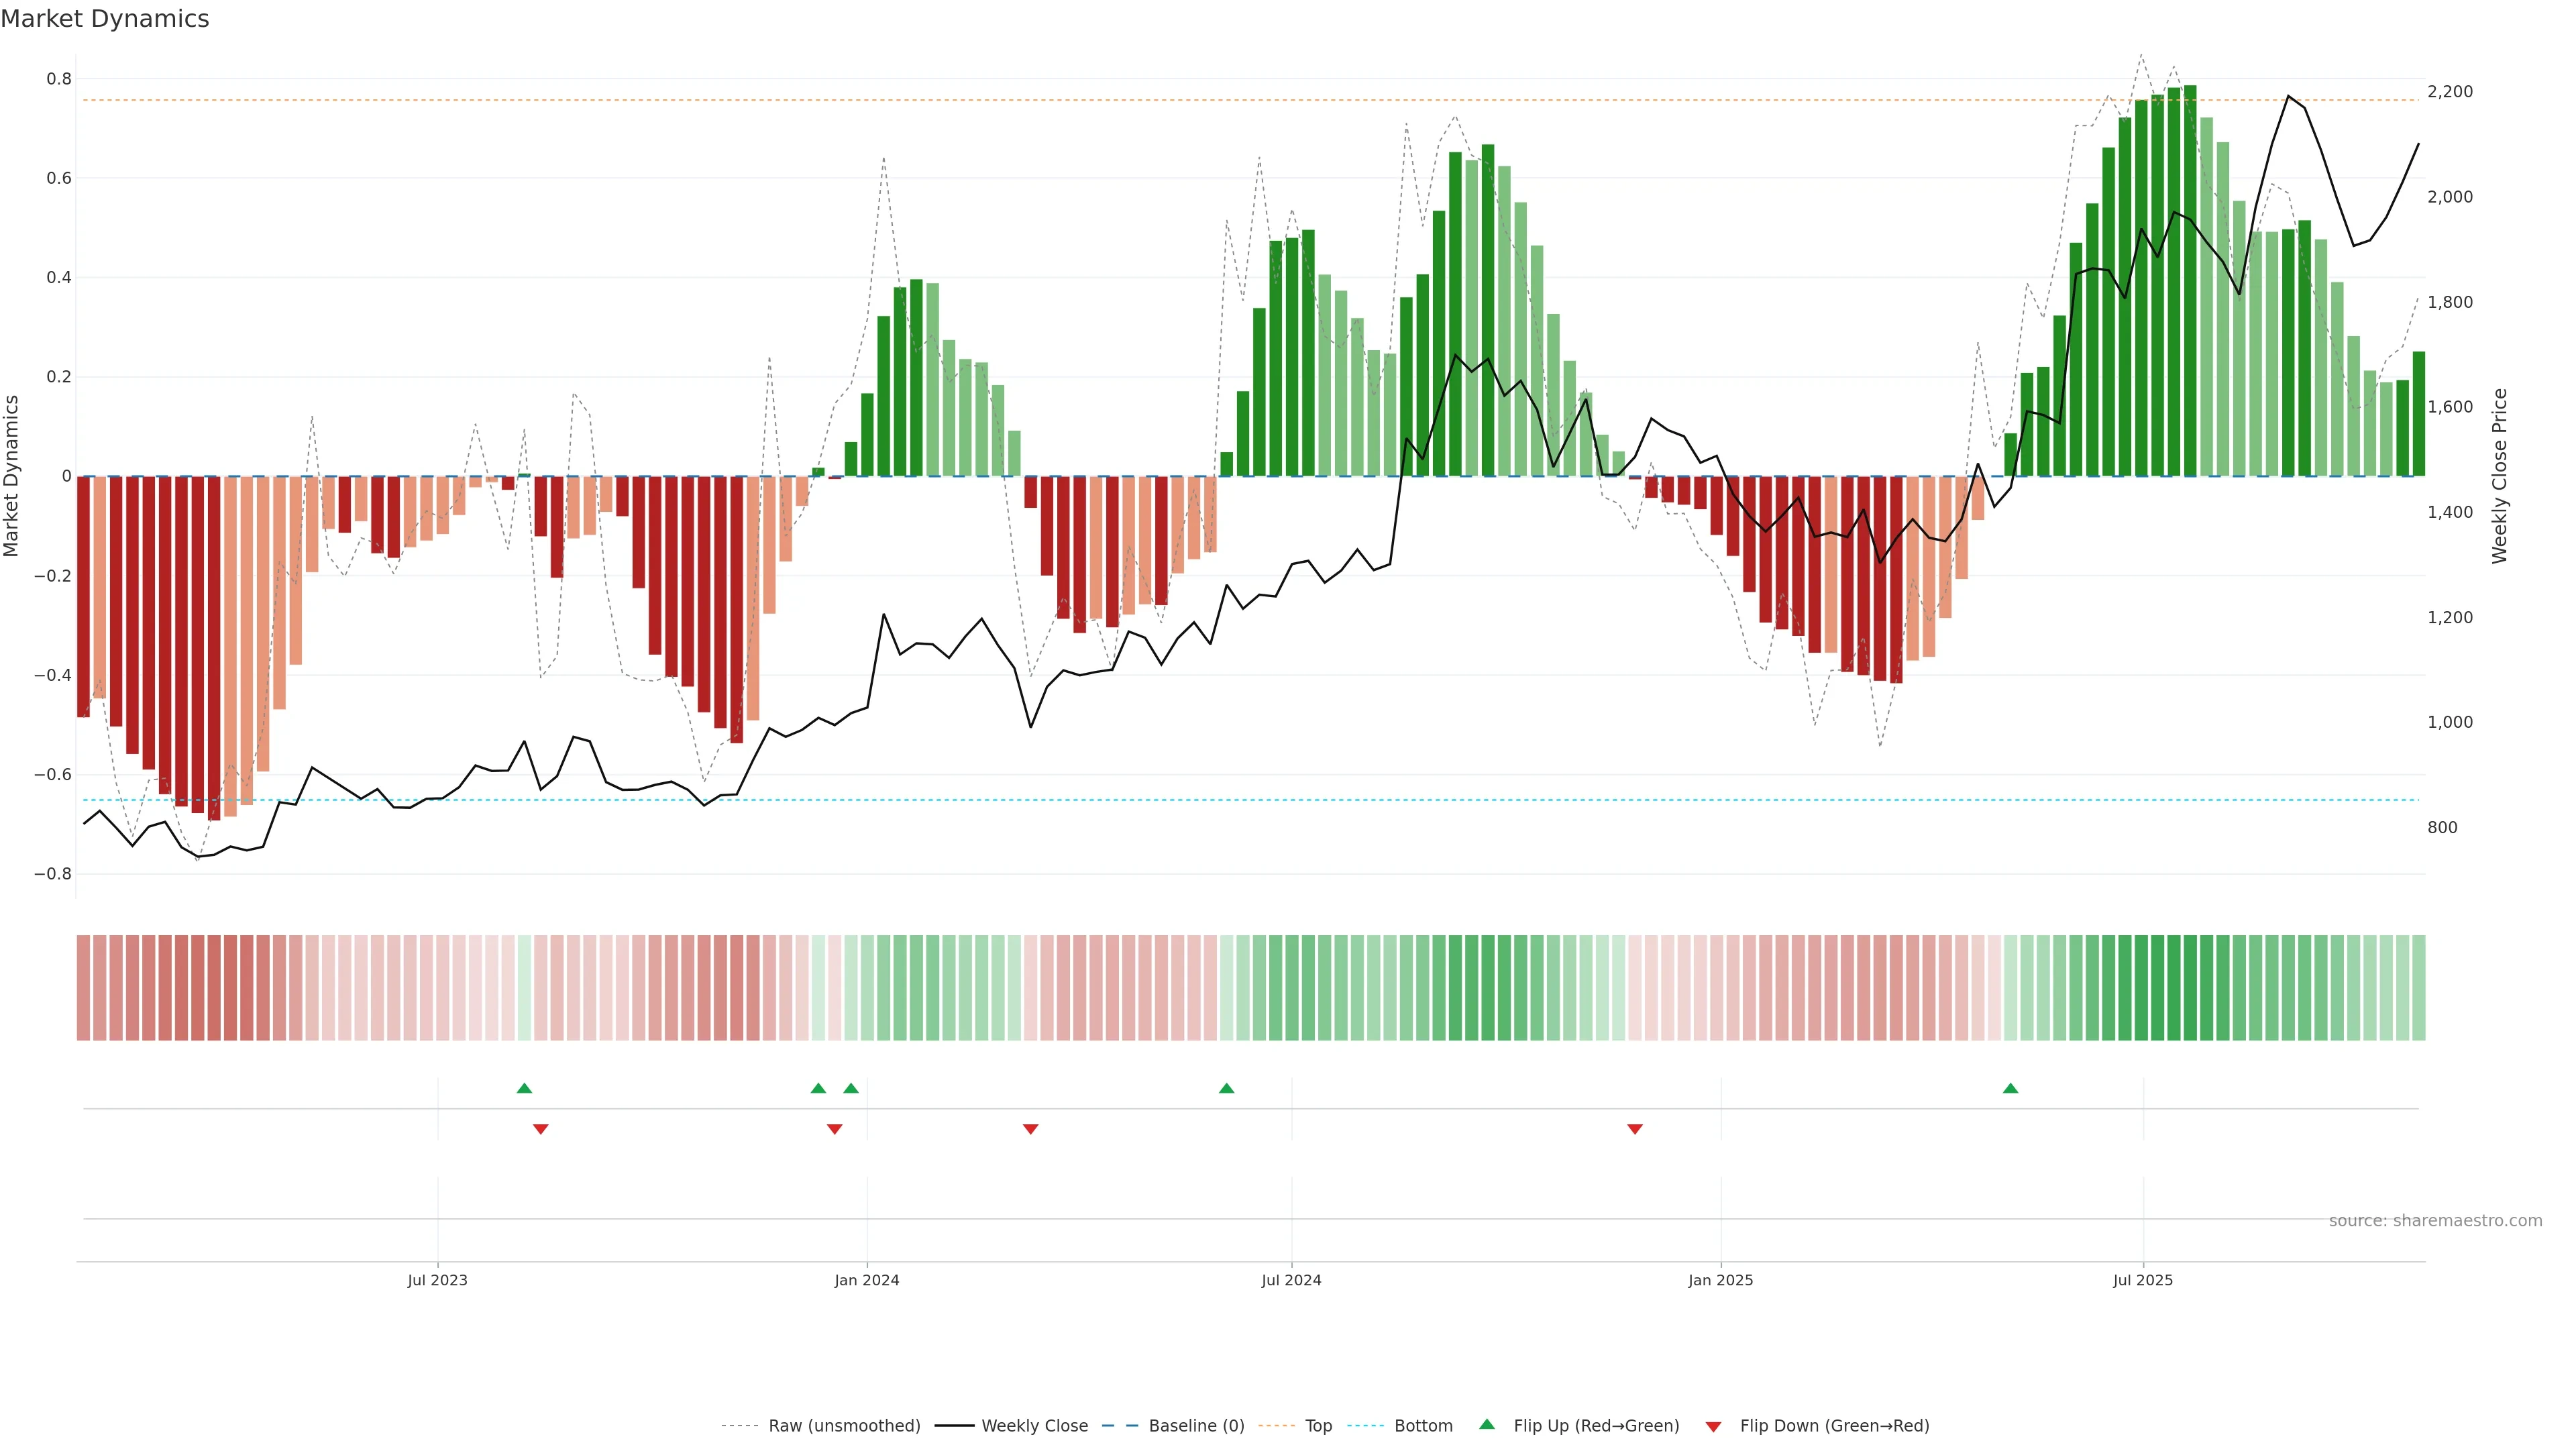Click red Flip Down marker between Jan–Jul 2024

(x=1030, y=1129)
